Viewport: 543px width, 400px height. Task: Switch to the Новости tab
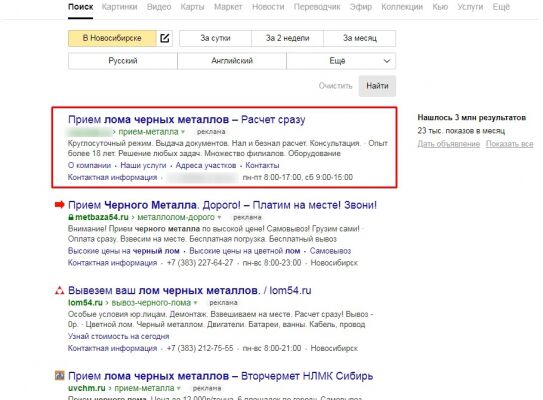(x=268, y=7)
